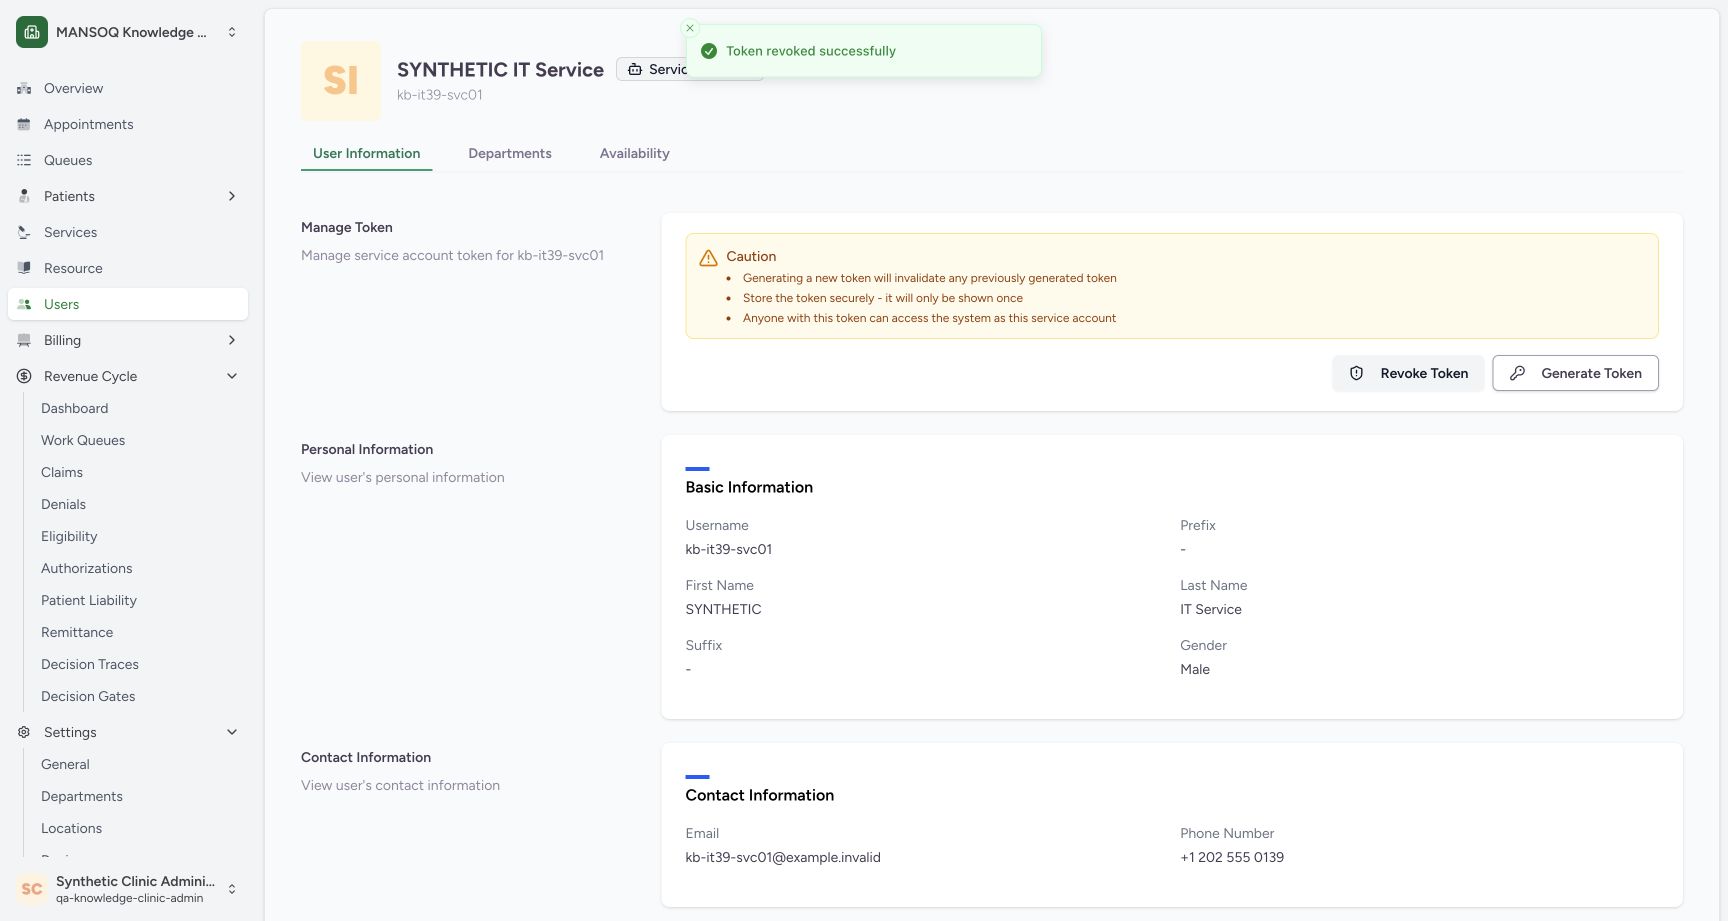
Task: Collapse the Settings section chevron
Action: 232,732
